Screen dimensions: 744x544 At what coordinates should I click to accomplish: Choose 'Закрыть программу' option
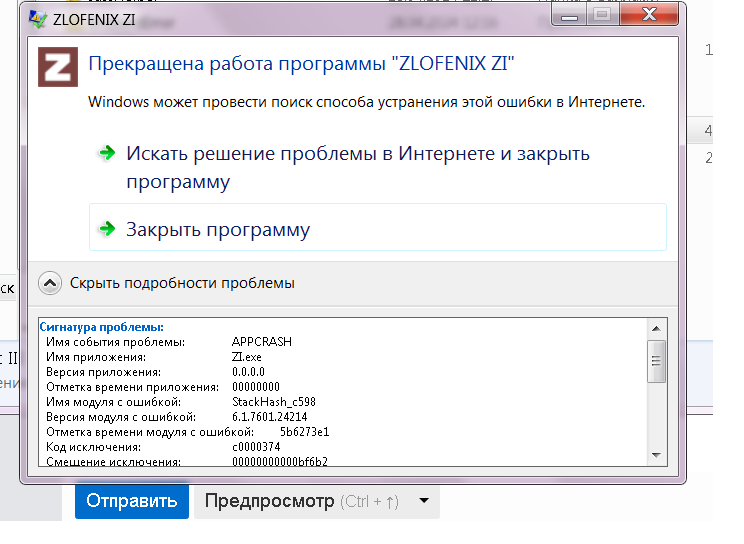378,227
